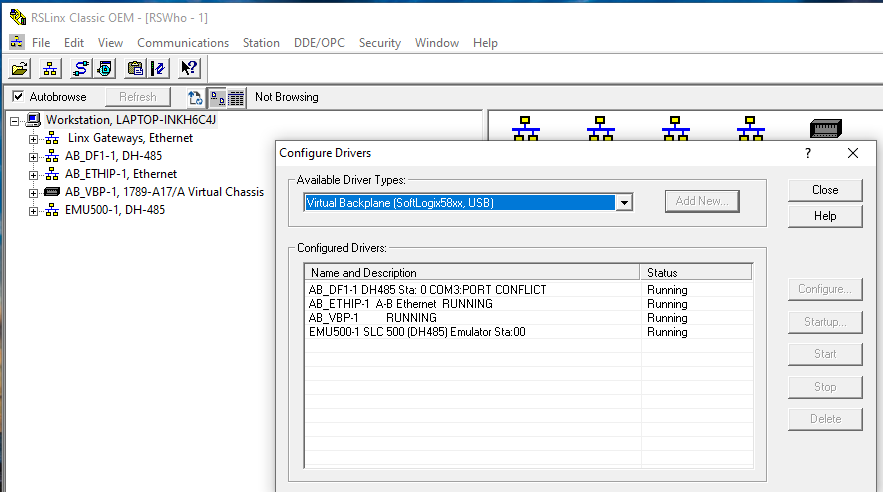This screenshot has height=492, width=883.
Task: Open the Edit menu
Action: 74,43
